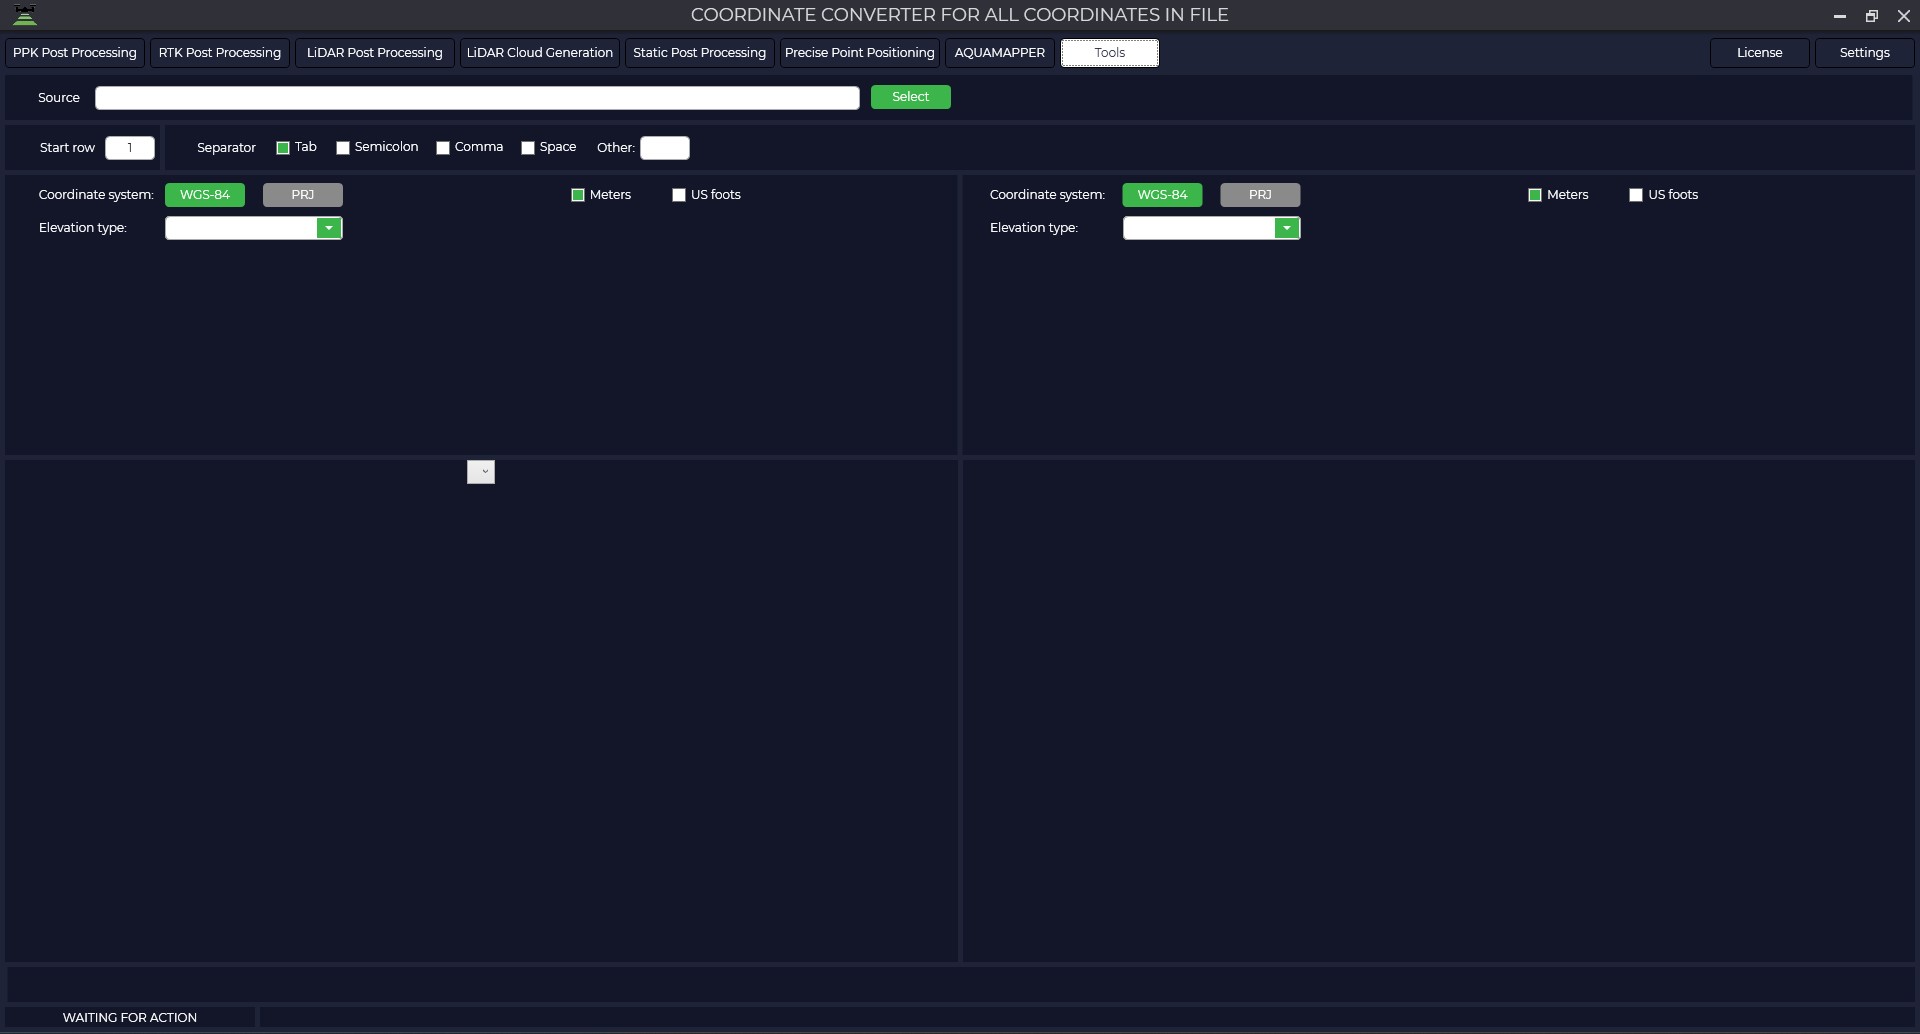The height and width of the screenshot is (1034, 1920).
Task: Click the application logo icon in title bar
Action: (x=25, y=15)
